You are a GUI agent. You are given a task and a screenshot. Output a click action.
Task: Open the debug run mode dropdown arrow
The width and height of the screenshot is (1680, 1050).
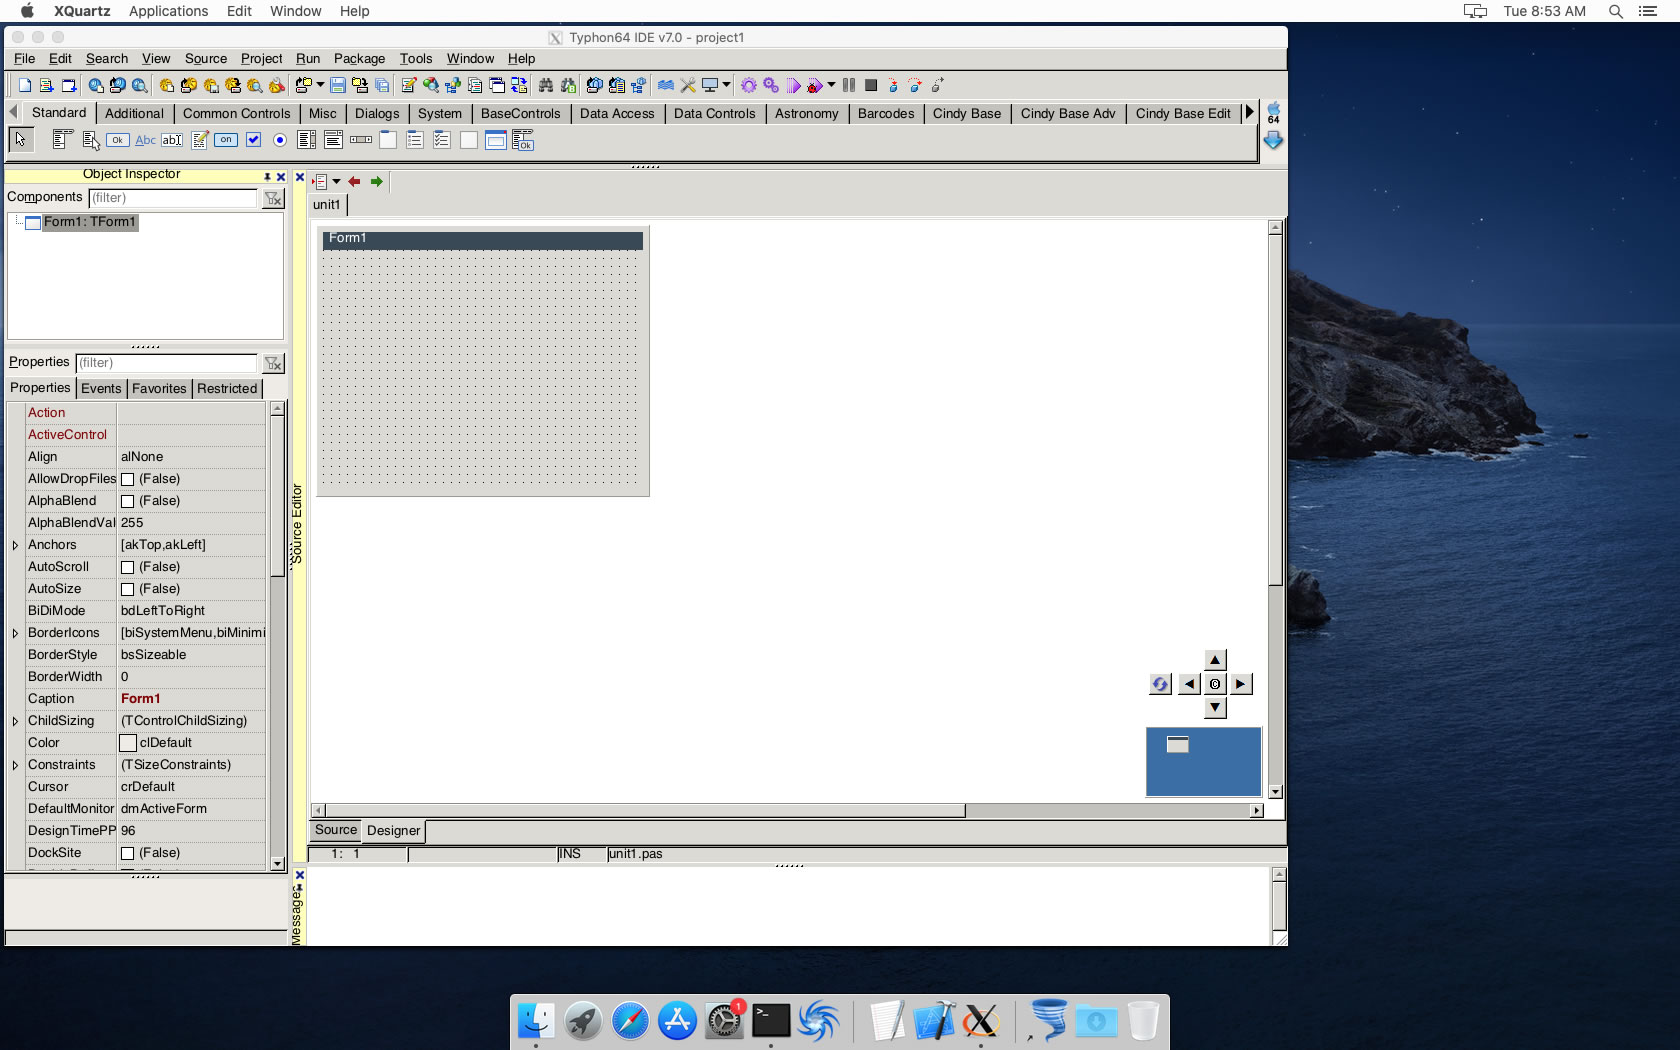pyautogui.click(x=831, y=86)
